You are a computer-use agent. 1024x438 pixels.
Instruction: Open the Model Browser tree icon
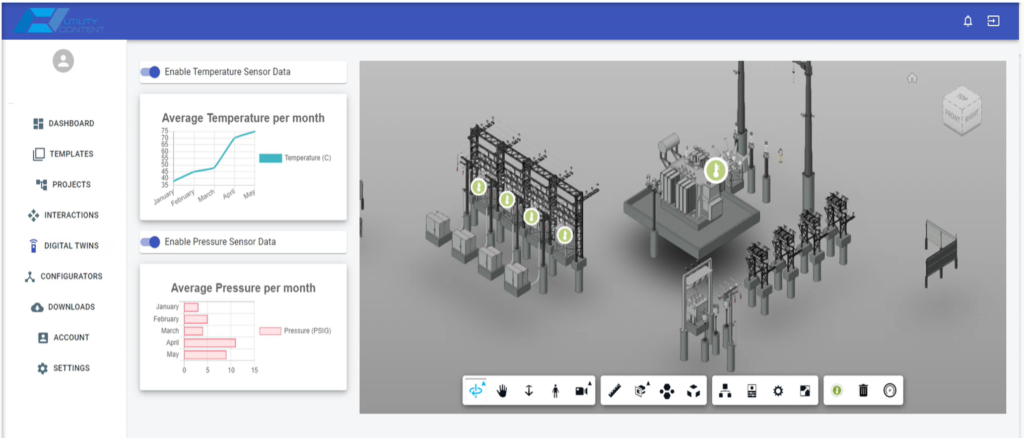(x=725, y=391)
